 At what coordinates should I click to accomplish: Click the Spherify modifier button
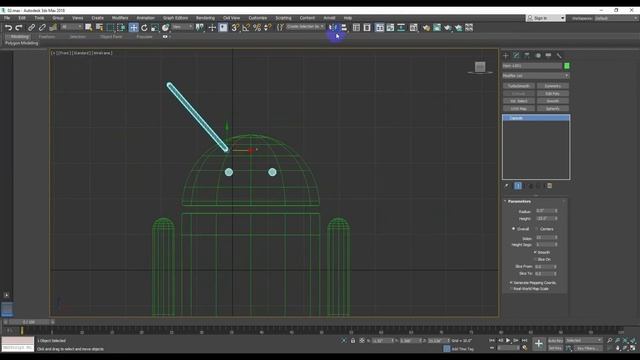click(552, 109)
